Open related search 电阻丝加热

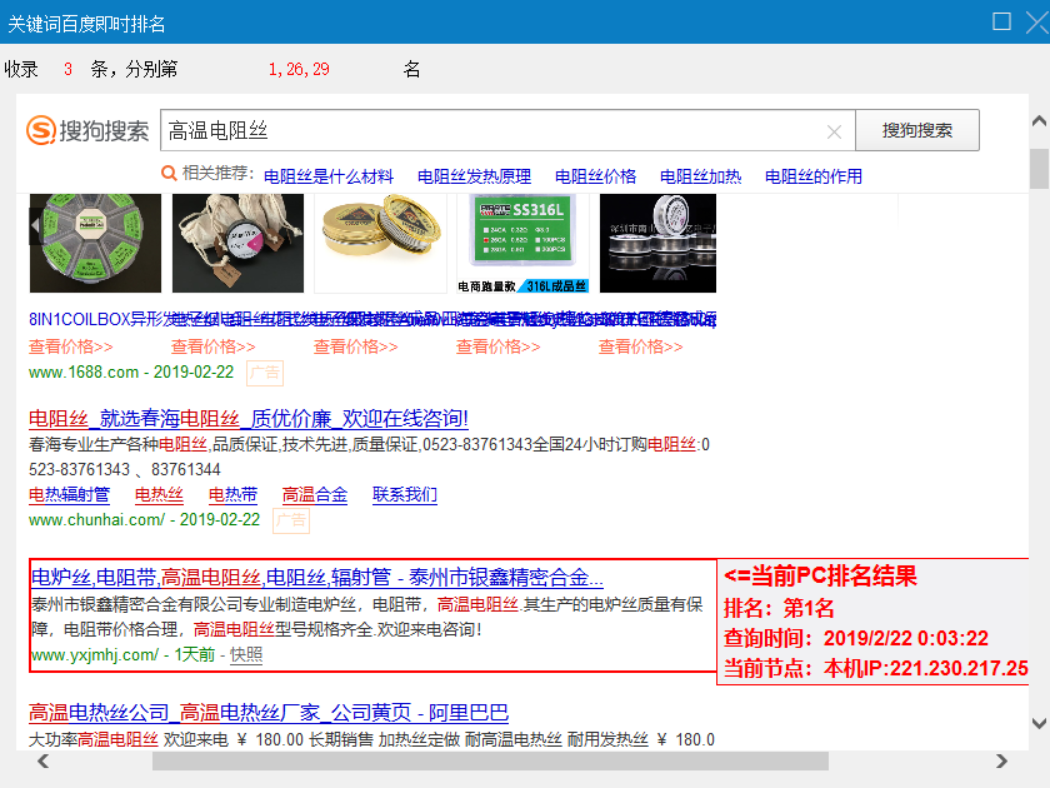(700, 177)
